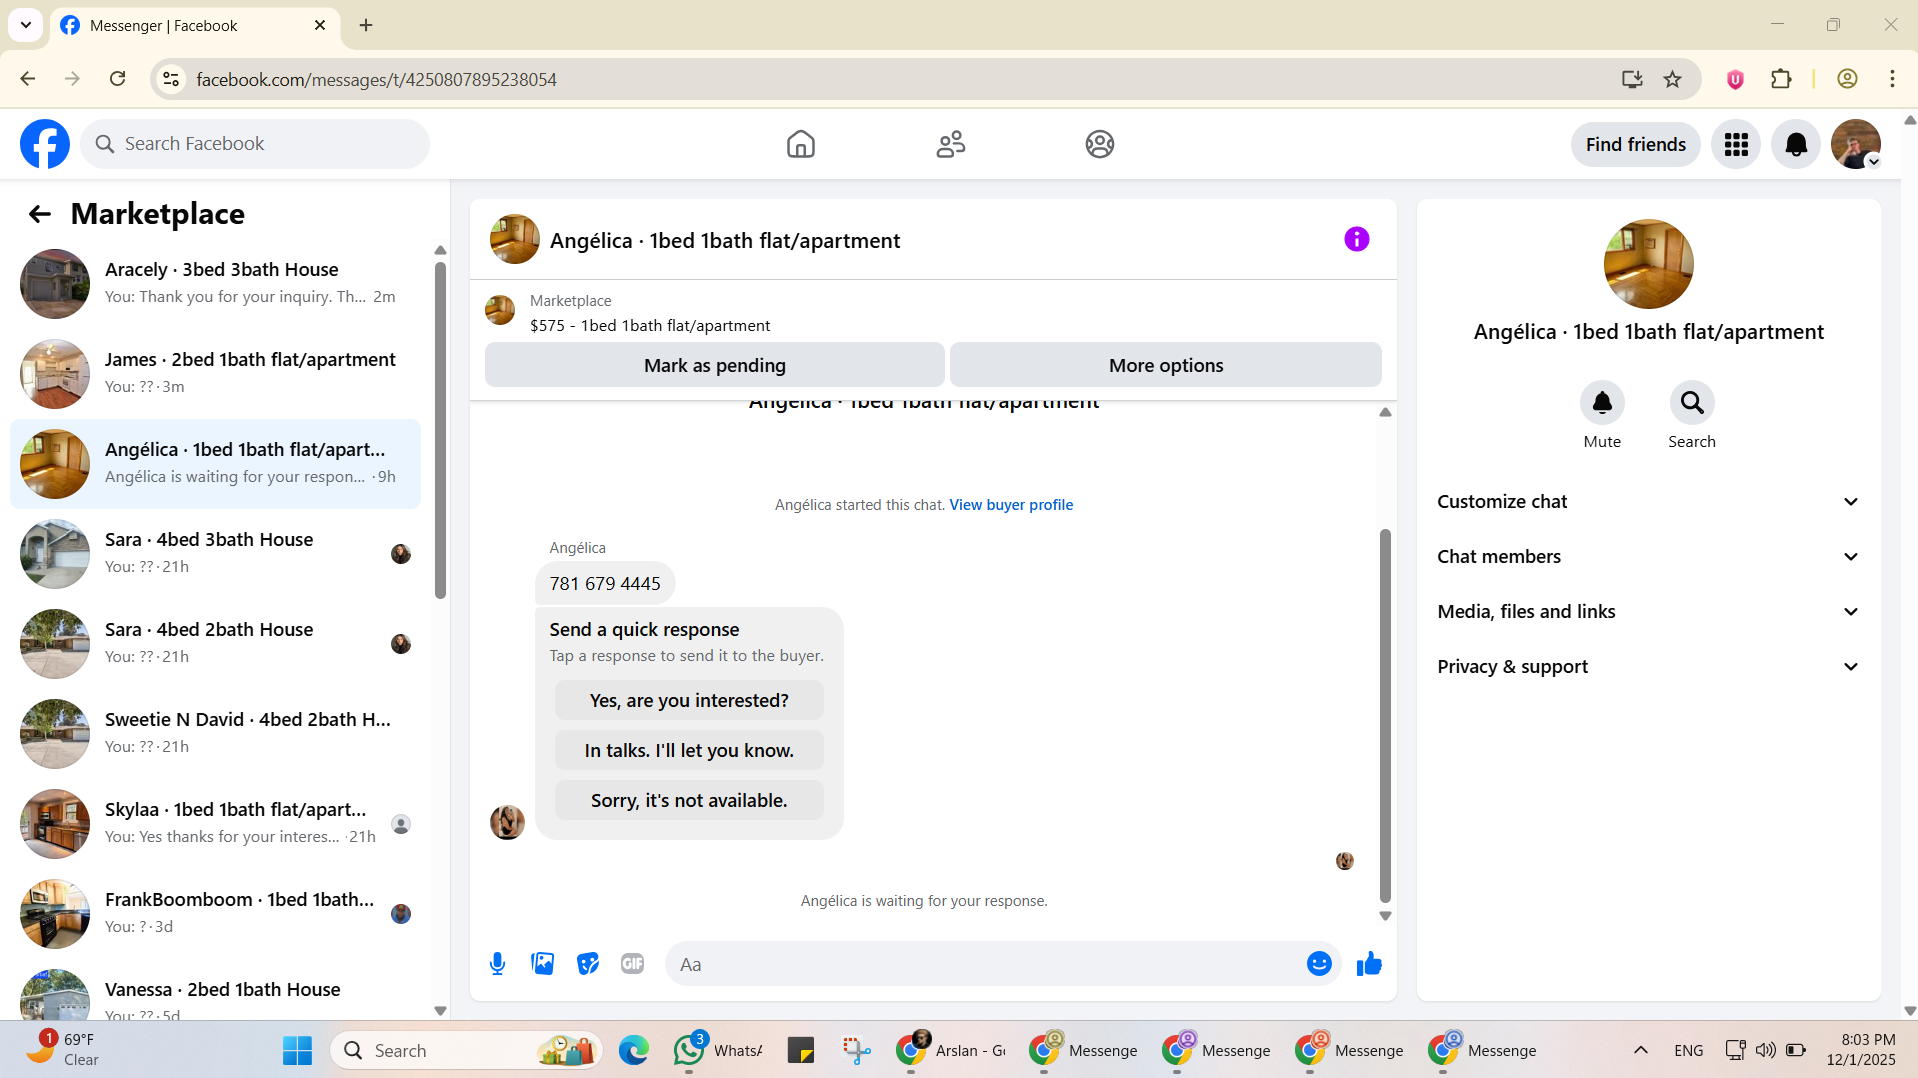Open Windows taskbar Search box

coord(466,1051)
